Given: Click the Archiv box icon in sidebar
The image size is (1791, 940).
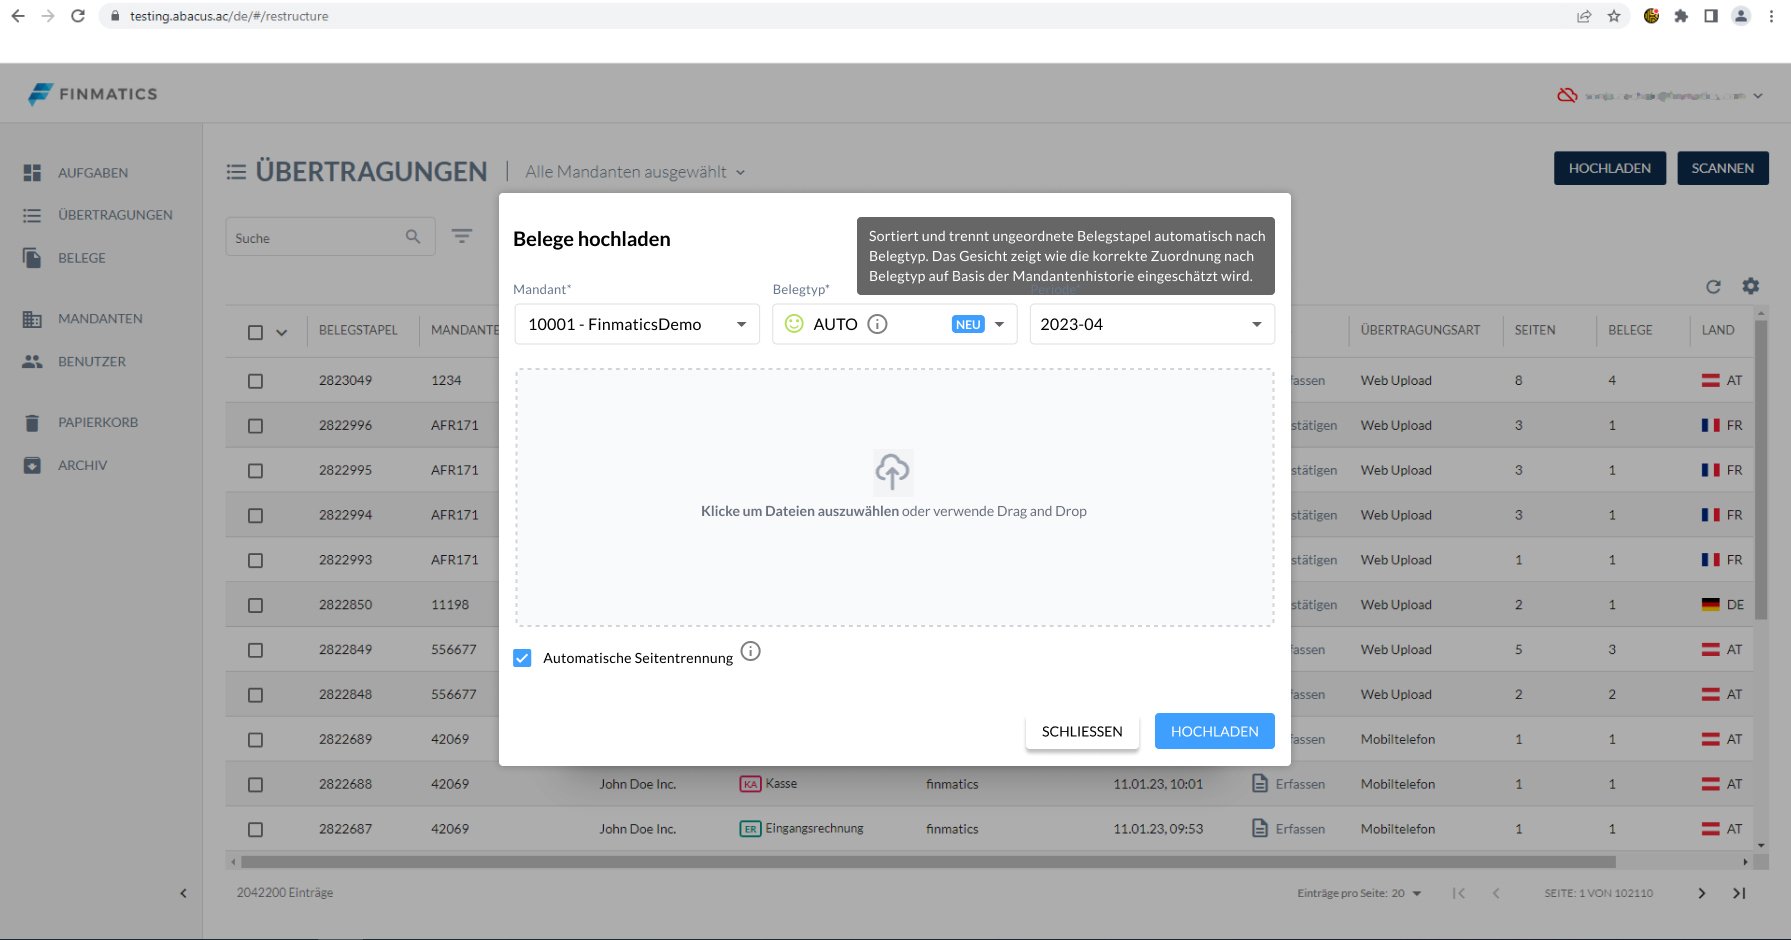Looking at the screenshot, I should point(32,466).
